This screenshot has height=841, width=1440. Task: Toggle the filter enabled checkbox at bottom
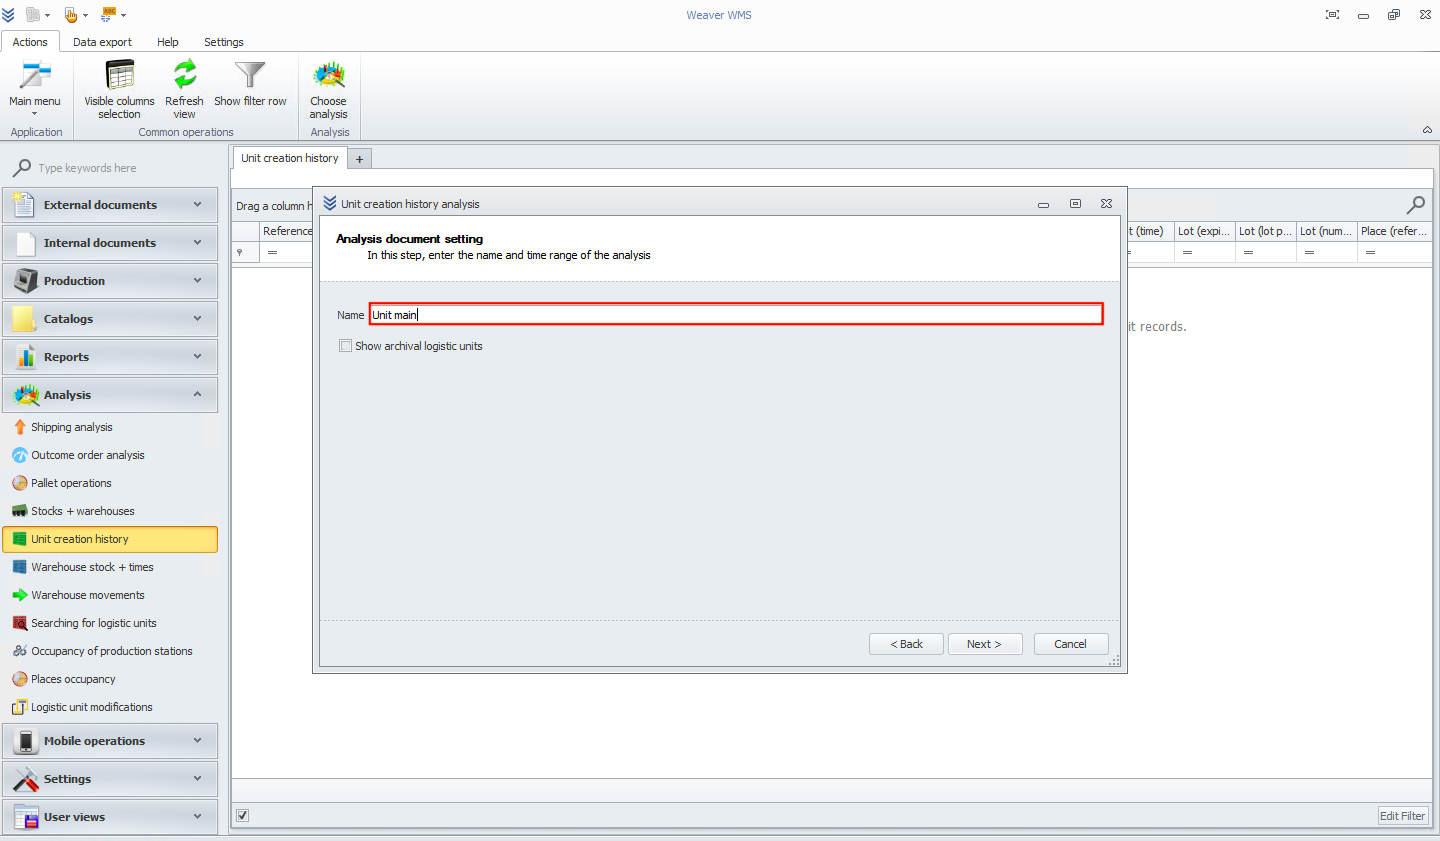[242, 816]
